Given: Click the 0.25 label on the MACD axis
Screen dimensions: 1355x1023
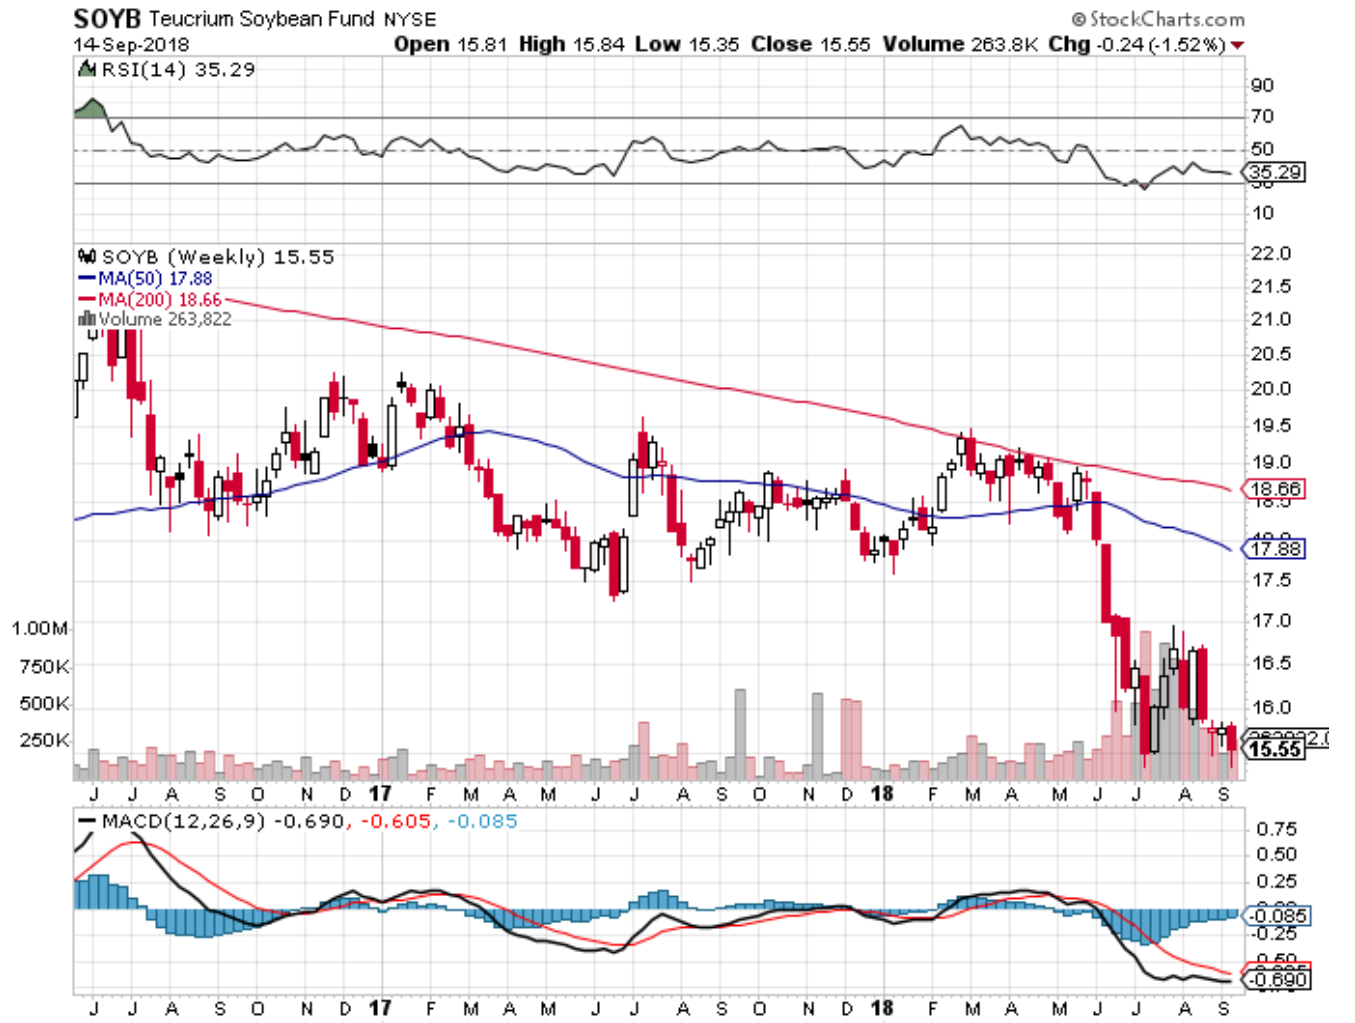Looking at the screenshot, I should pyautogui.click(x=1277, y=881).
